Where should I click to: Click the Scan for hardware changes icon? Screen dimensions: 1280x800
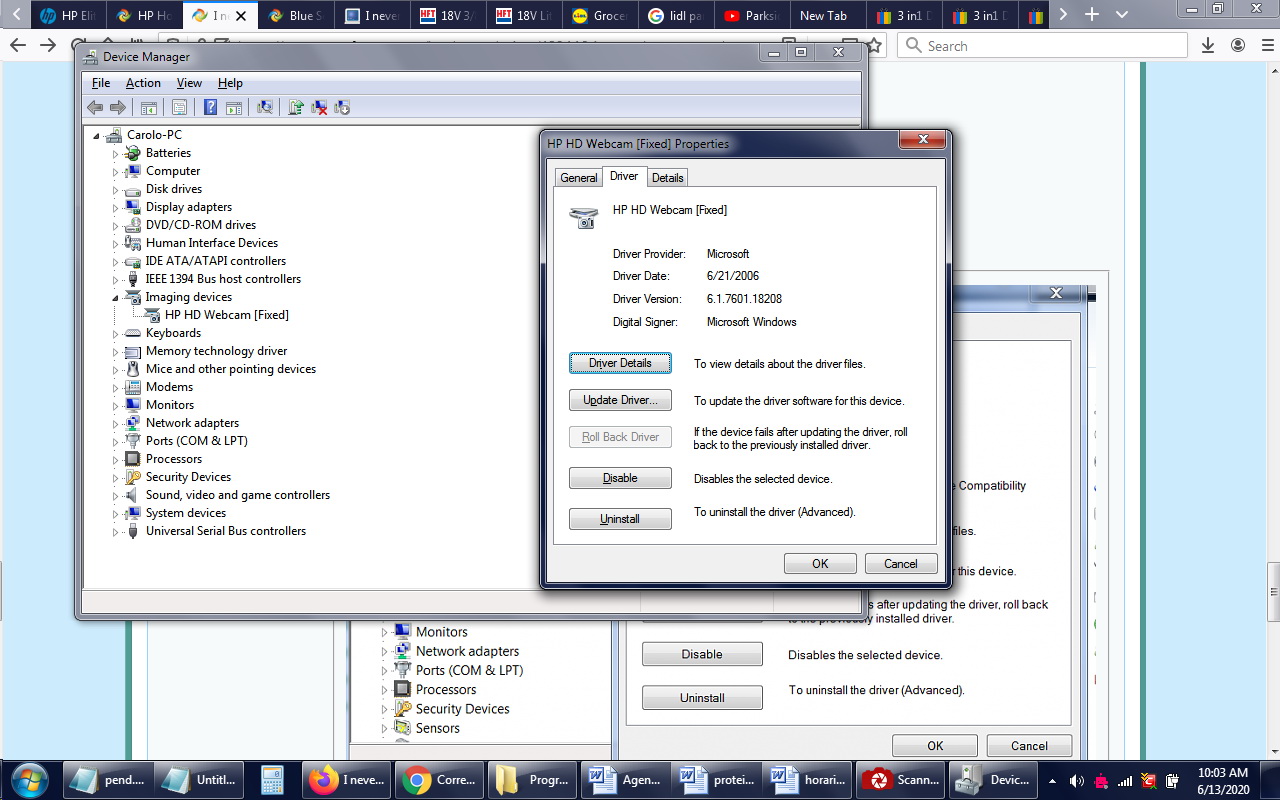(265, 107)
